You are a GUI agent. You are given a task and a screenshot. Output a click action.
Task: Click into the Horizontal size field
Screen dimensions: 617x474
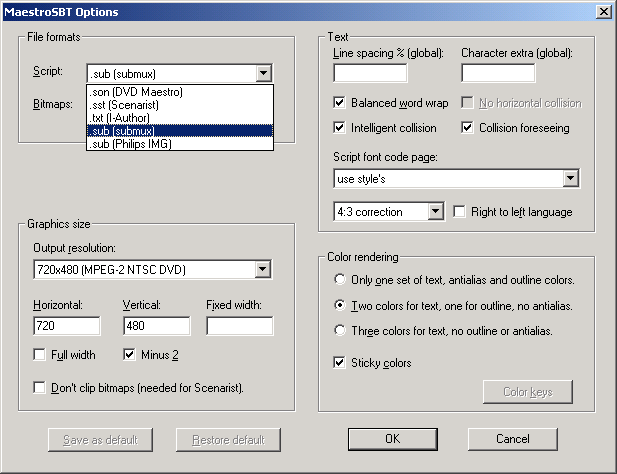(x=66, y=326)
